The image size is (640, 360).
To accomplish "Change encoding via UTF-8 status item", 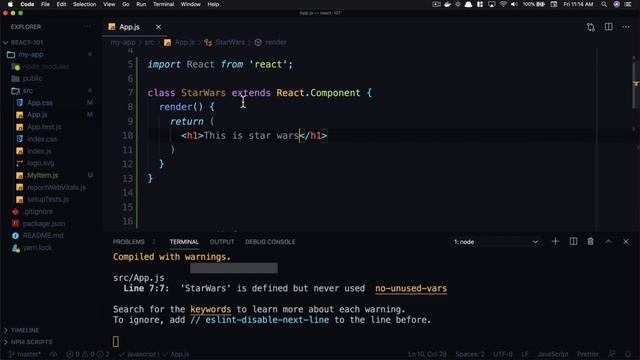I will [x=502, y=354].
